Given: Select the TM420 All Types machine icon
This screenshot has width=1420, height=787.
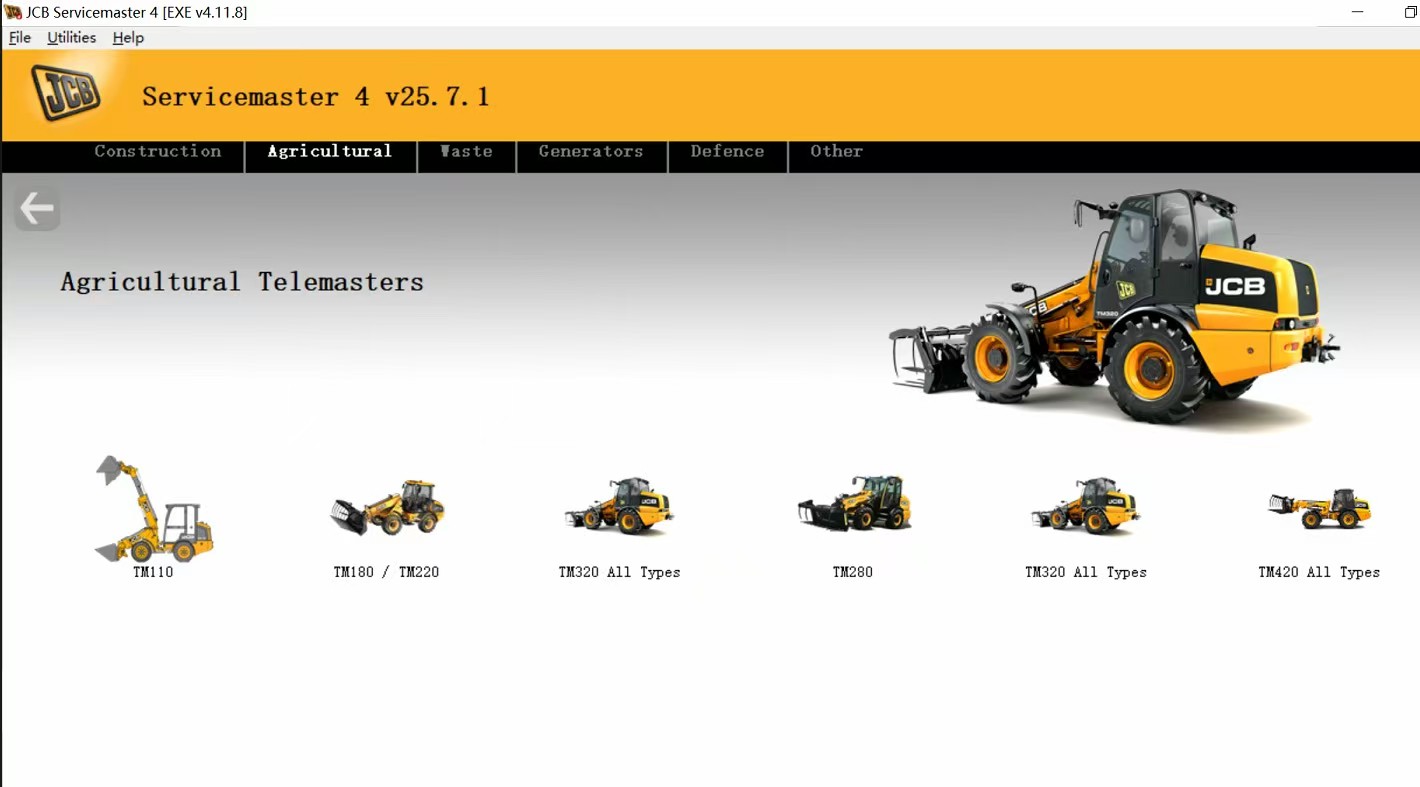Looking at the screenshot, I should [x=1319, y=509].
